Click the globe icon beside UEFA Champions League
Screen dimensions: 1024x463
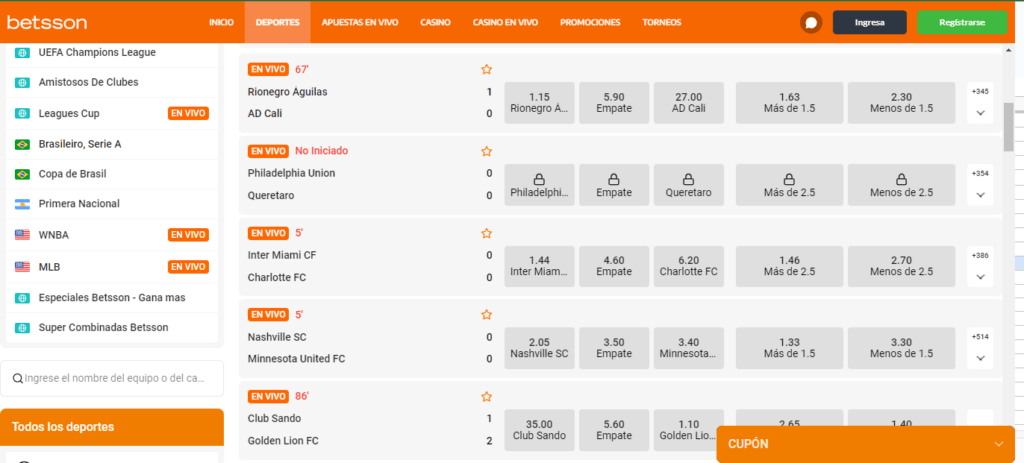pos(22,53)
